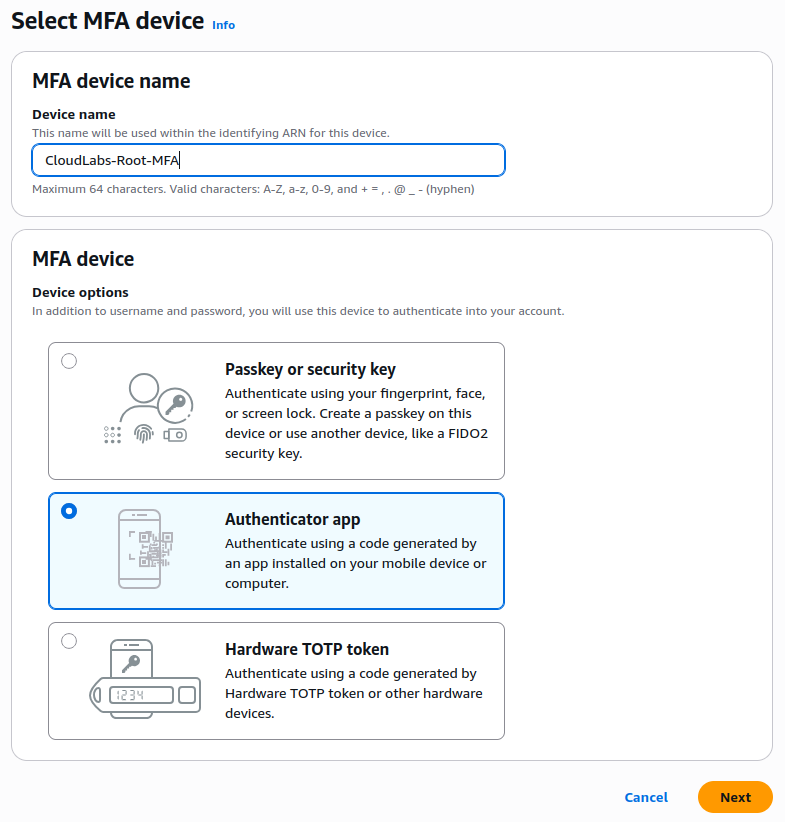The image size is (785, 822).
Task: Click the Authenticator app description text
Action: point(355,564)
